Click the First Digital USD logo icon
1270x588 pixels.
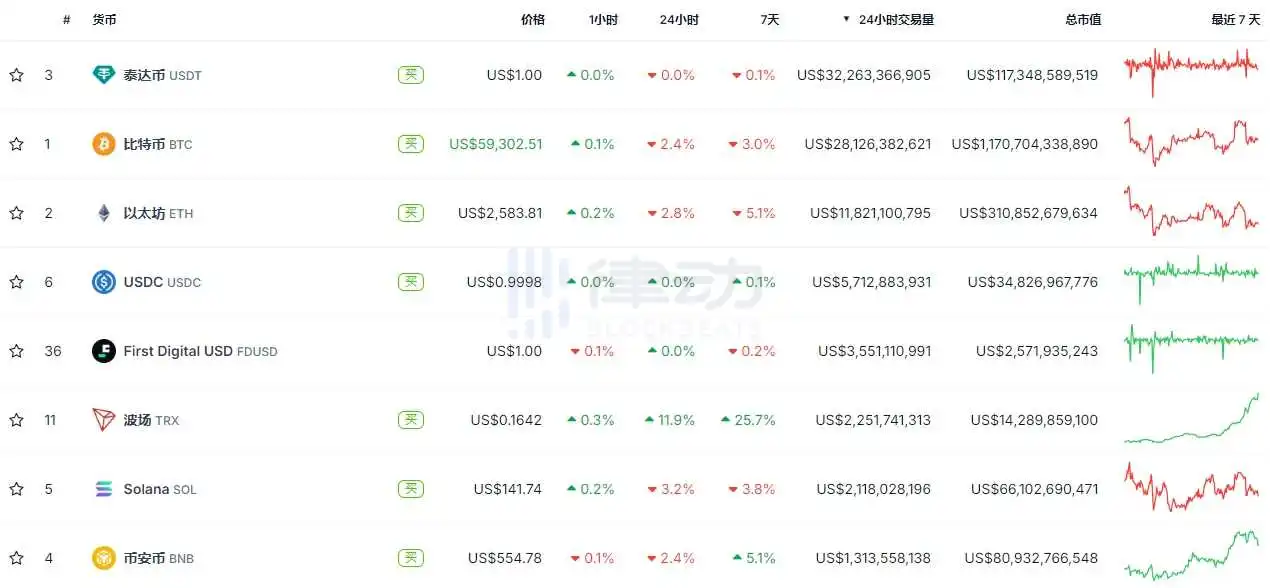(104, 351)
